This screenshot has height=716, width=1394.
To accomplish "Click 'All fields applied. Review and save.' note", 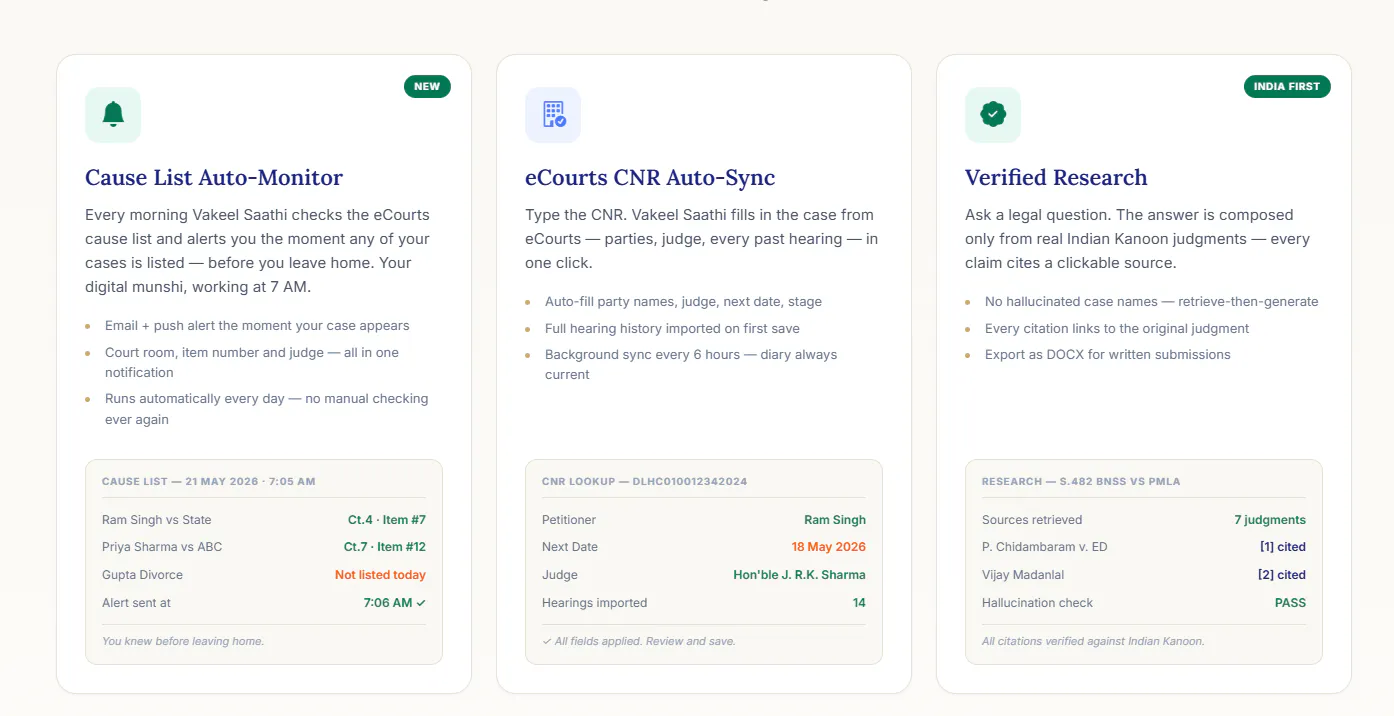I will point(639,641).
